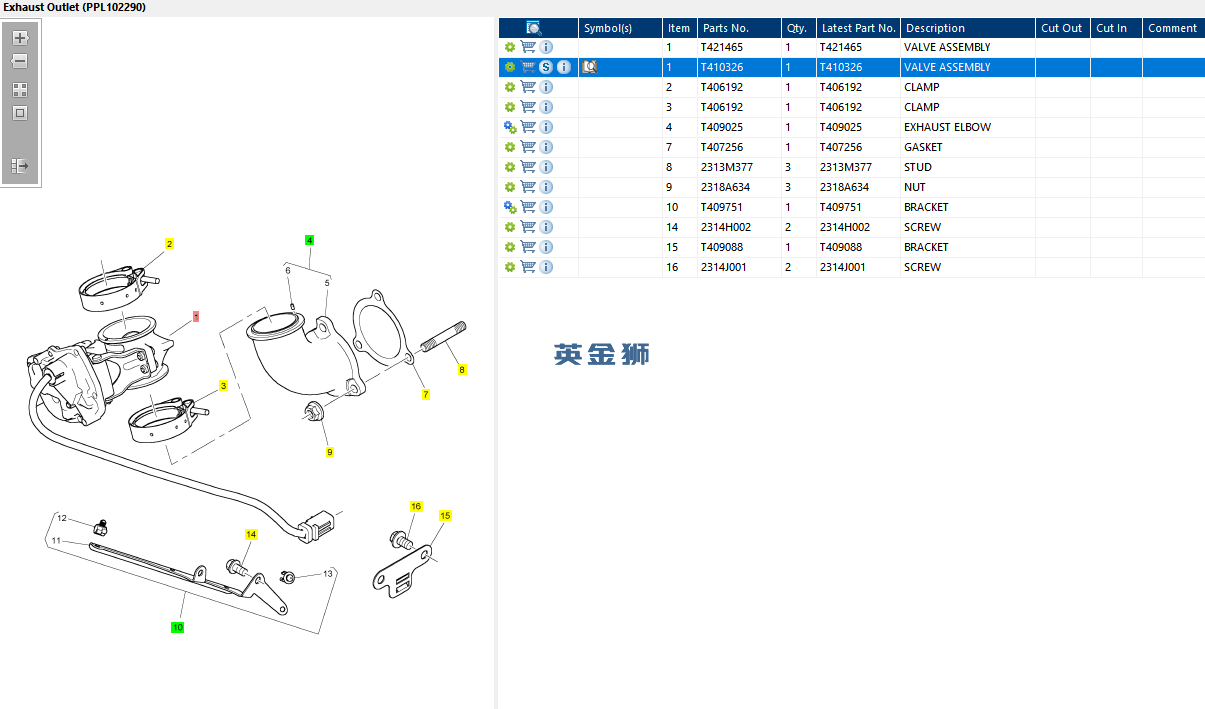This screenshot has height=709, width=1205.
Task: Click green gear icon for stud row
Action: (510, 167)
